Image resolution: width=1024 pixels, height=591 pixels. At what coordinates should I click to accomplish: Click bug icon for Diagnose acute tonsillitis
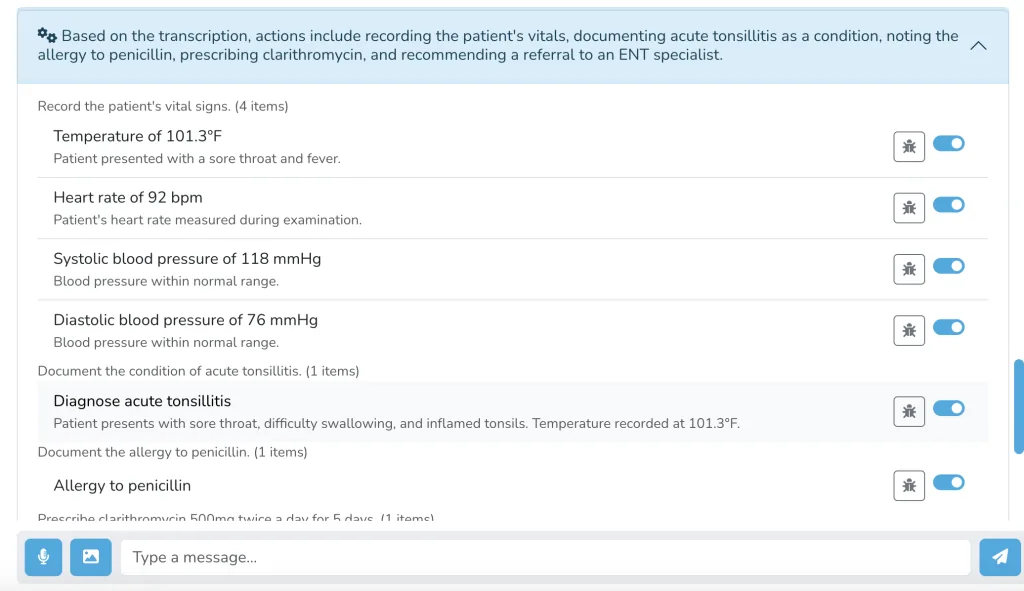pos(908,411)
